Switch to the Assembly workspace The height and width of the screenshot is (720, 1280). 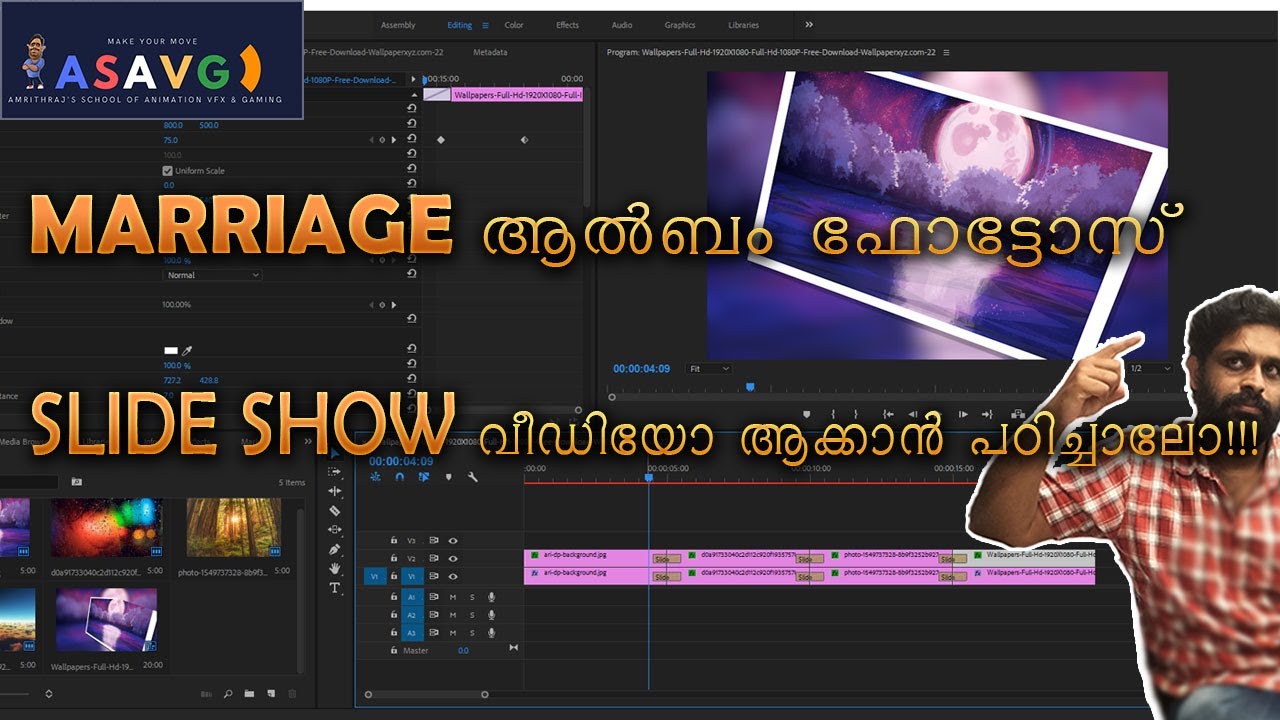(398, 25)
